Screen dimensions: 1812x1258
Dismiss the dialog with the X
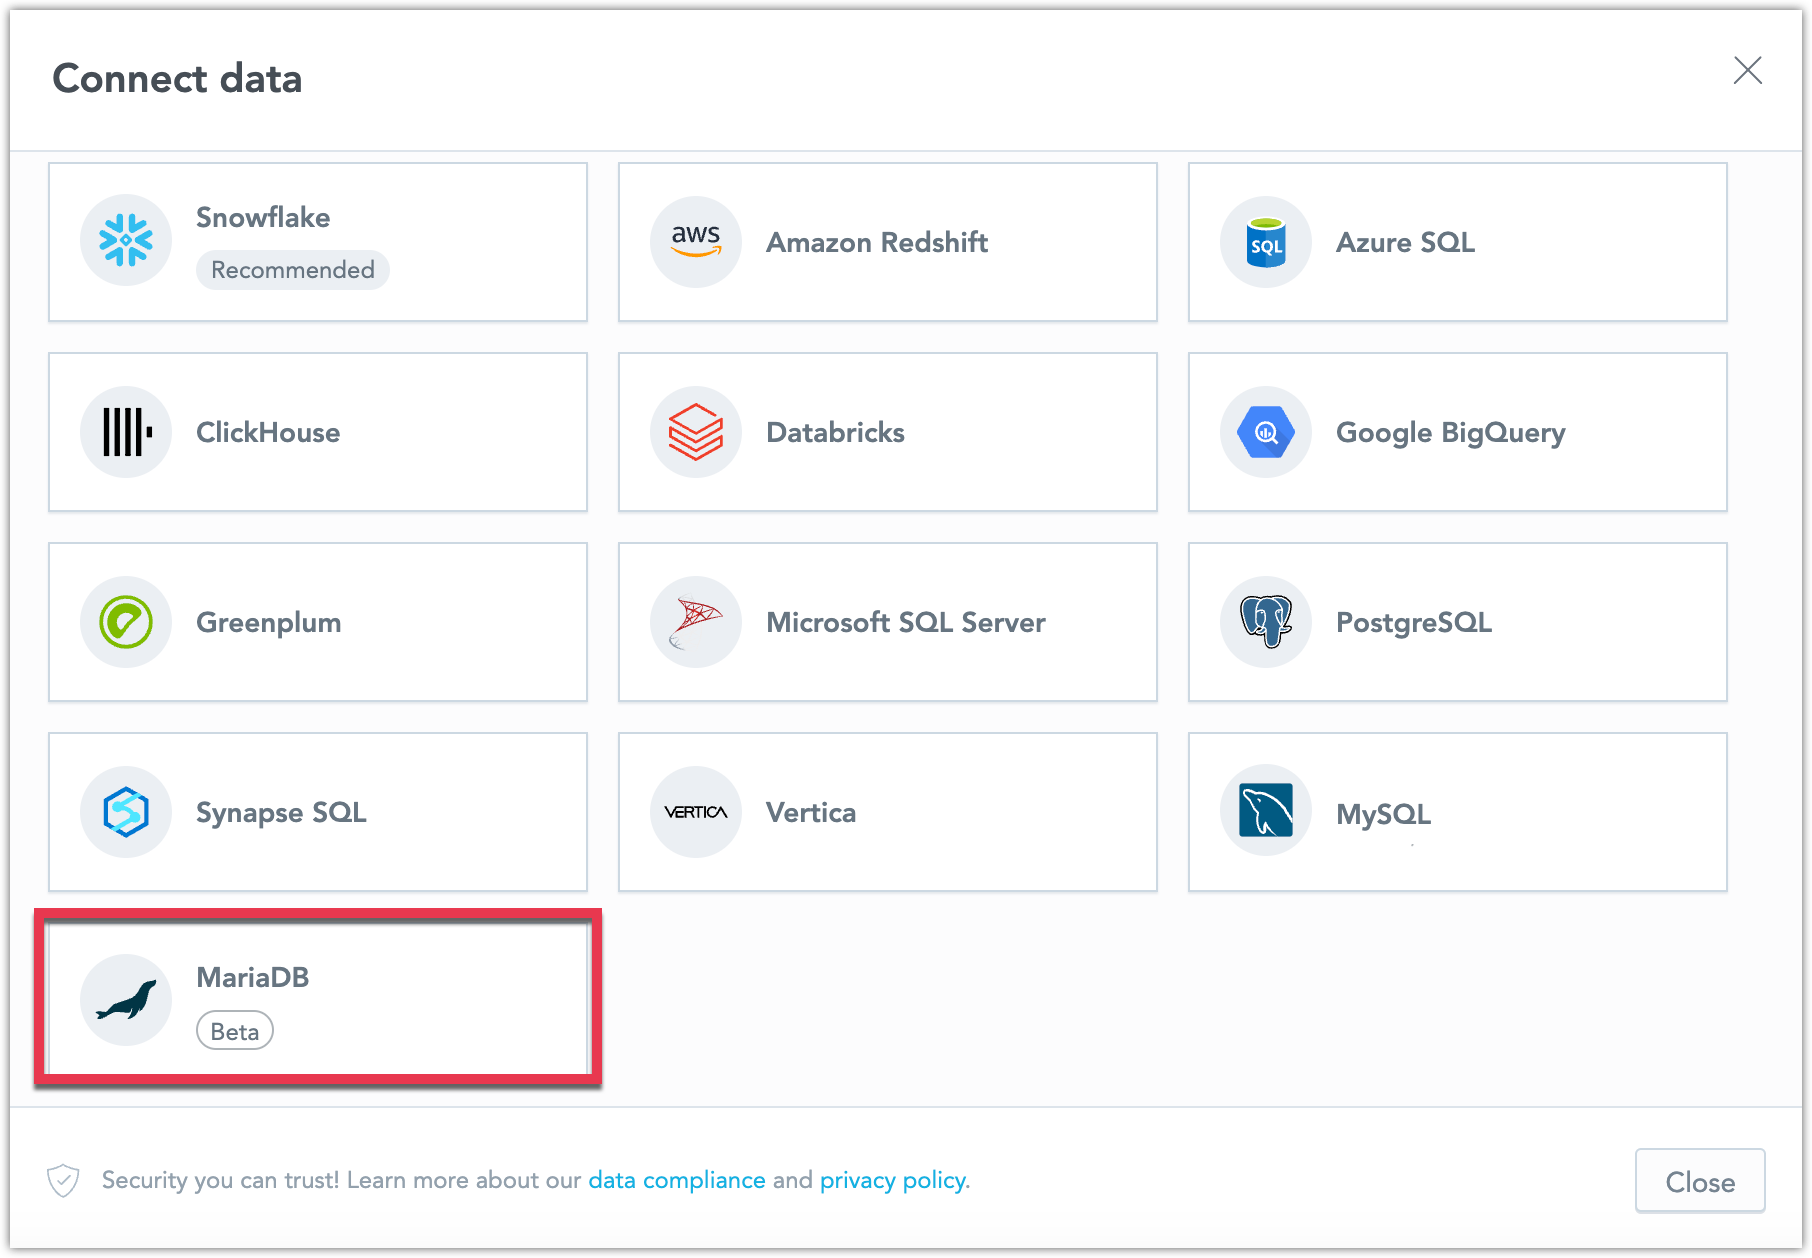click(1749, 71)
